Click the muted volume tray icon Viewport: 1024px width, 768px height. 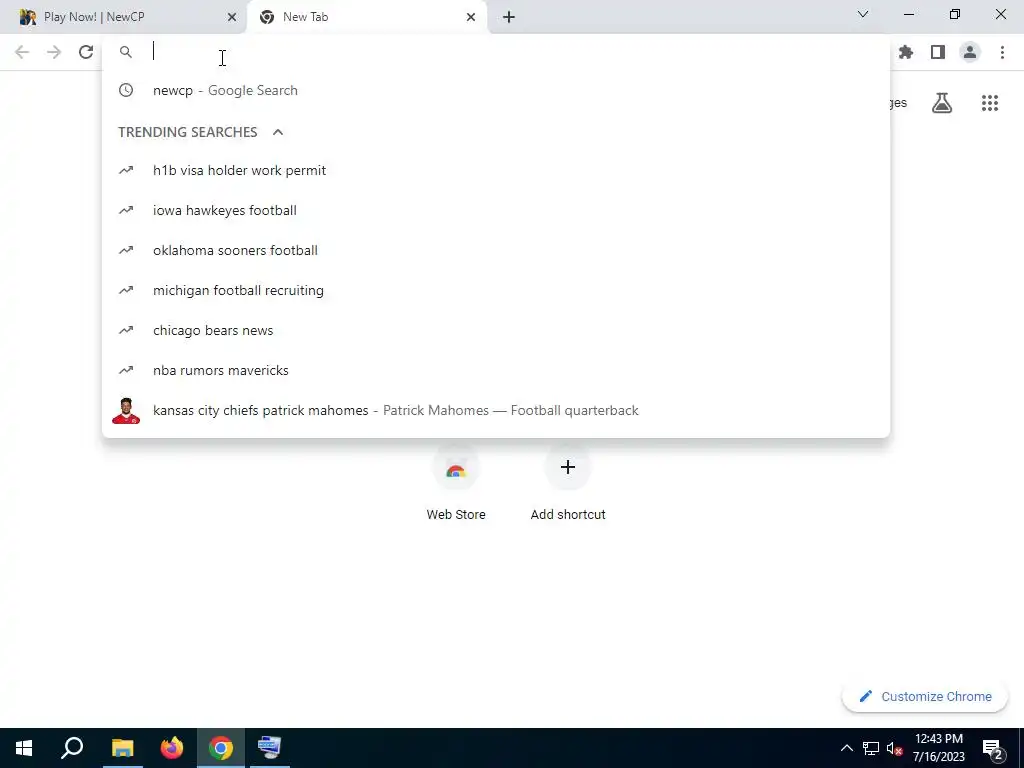coord(894,748)
